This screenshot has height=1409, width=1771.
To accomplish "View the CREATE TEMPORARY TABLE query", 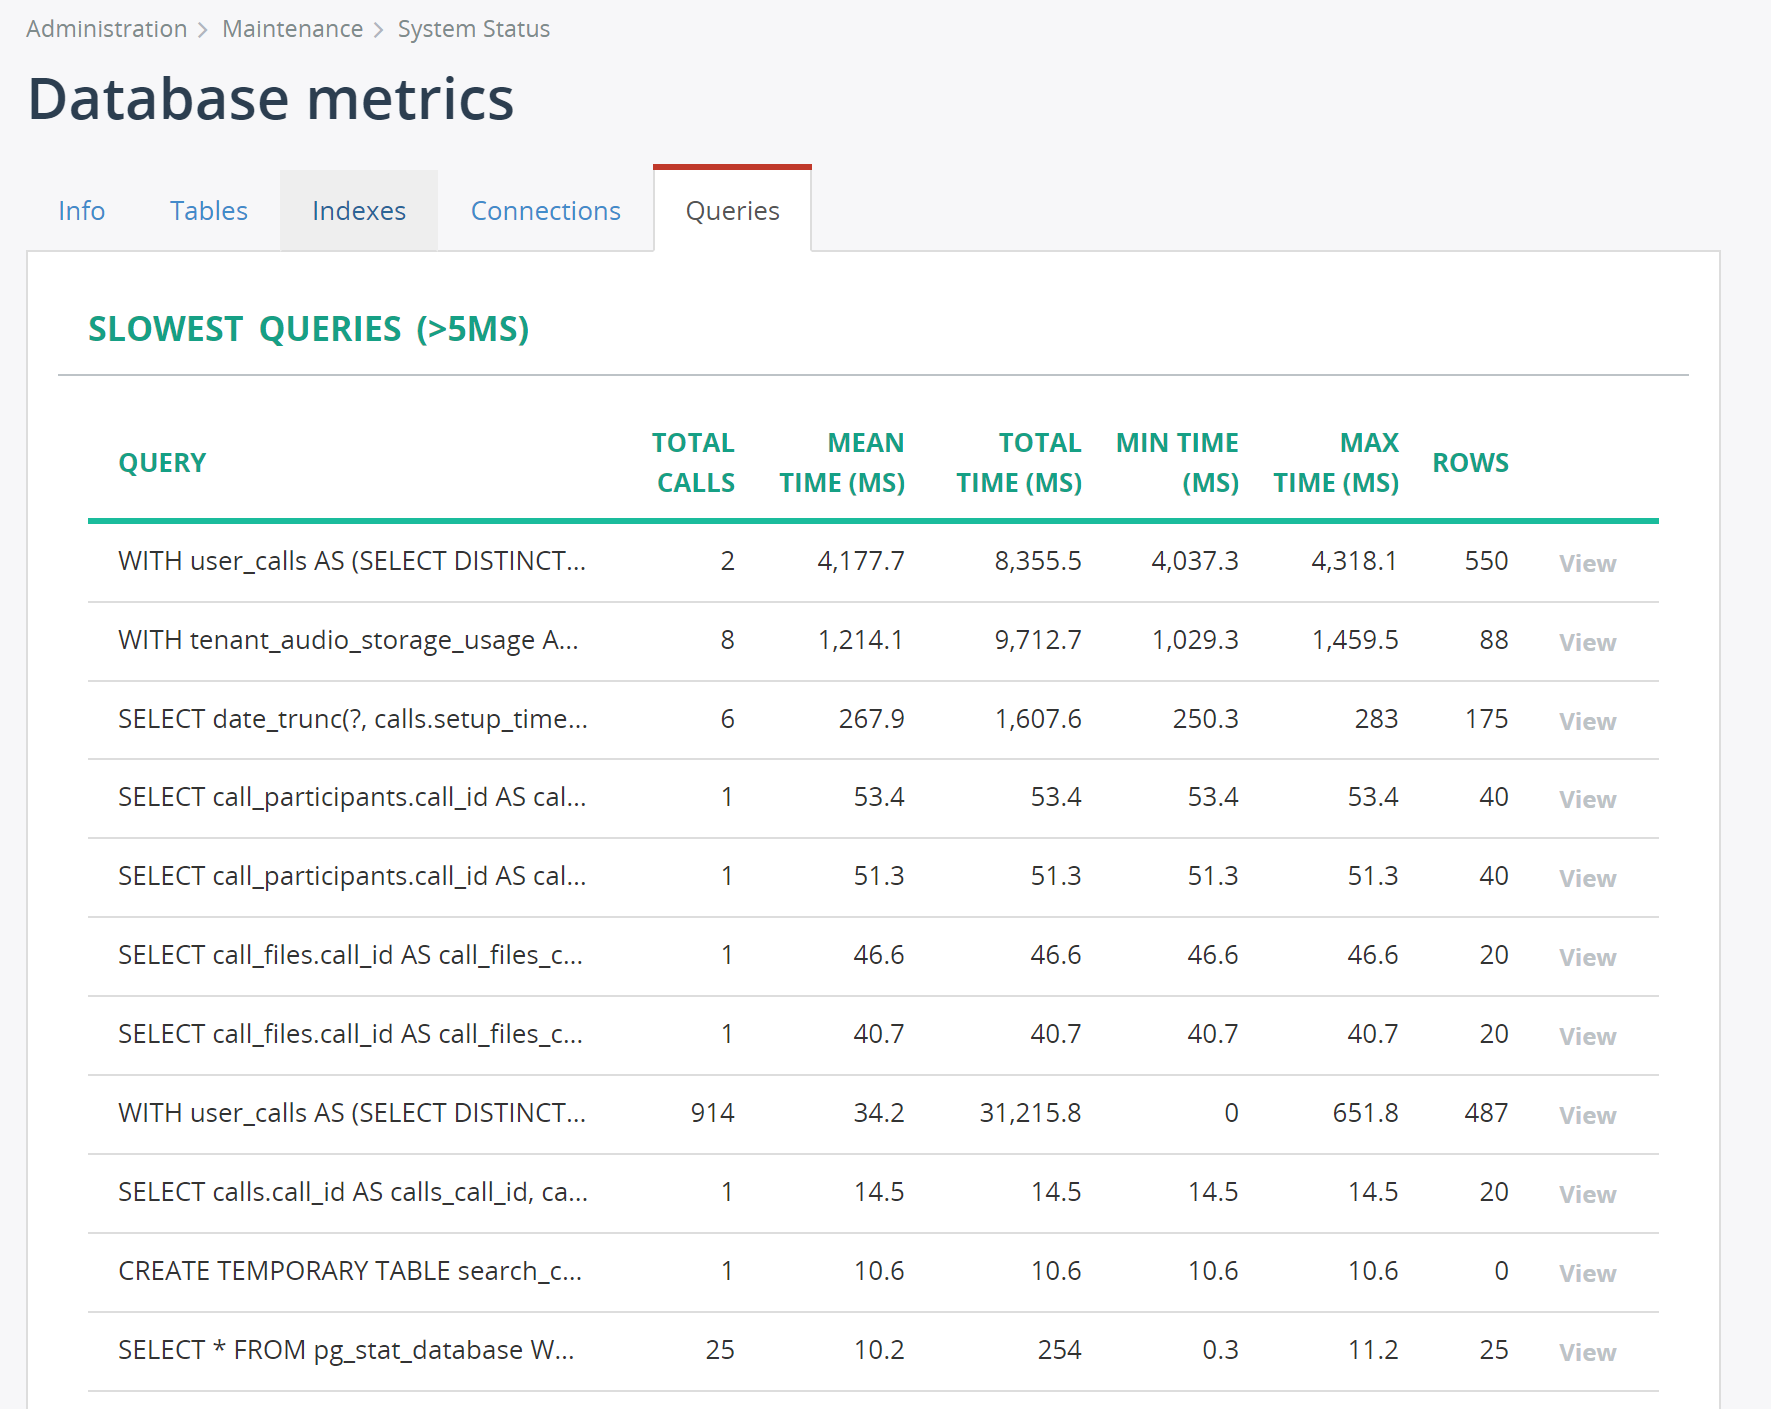I will tap(1587, 1273).
